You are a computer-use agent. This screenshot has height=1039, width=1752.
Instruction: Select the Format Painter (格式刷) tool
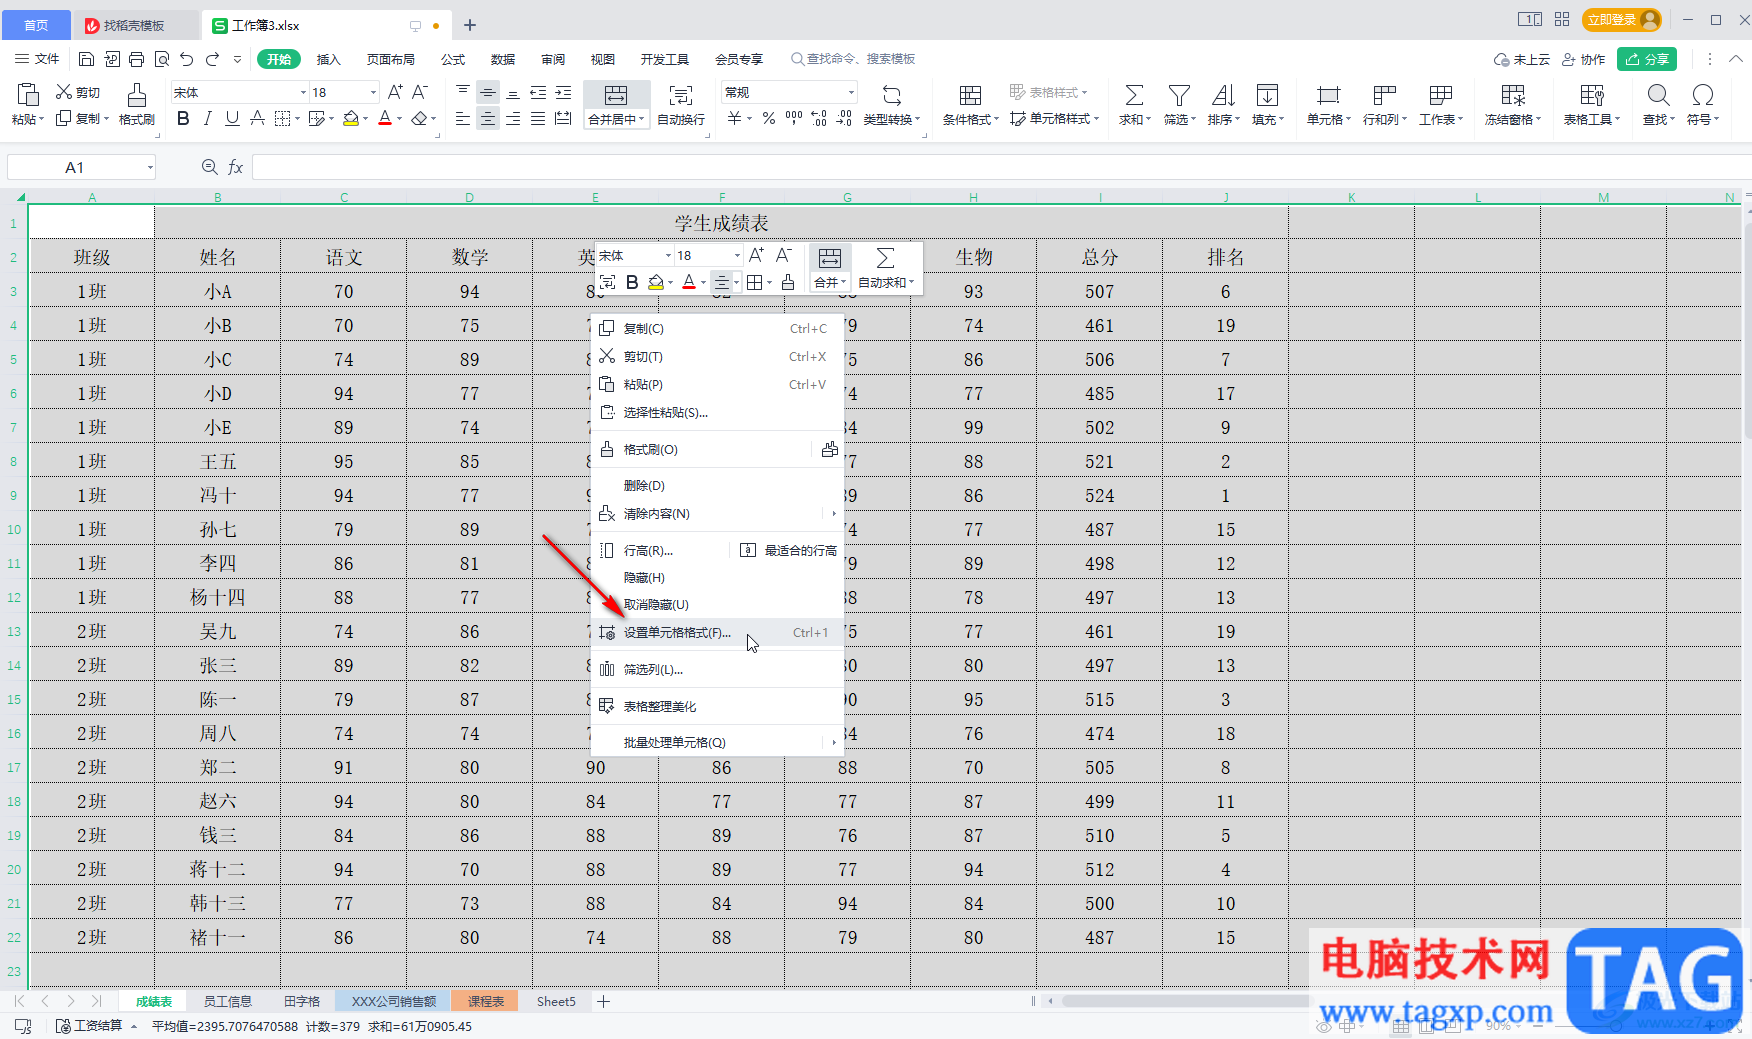click(x=137, y=104)
